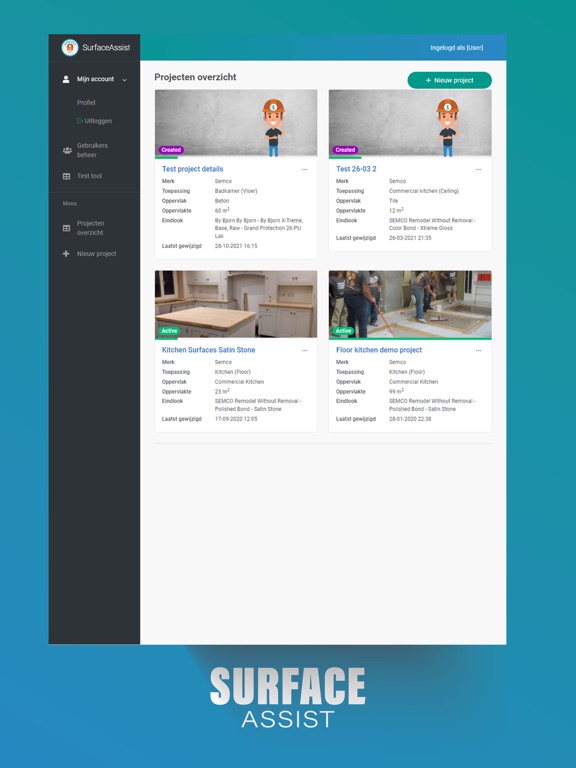Click the value Badkamer (Vloer)
This screenshot has height=768, width=576.
[236, 191]
